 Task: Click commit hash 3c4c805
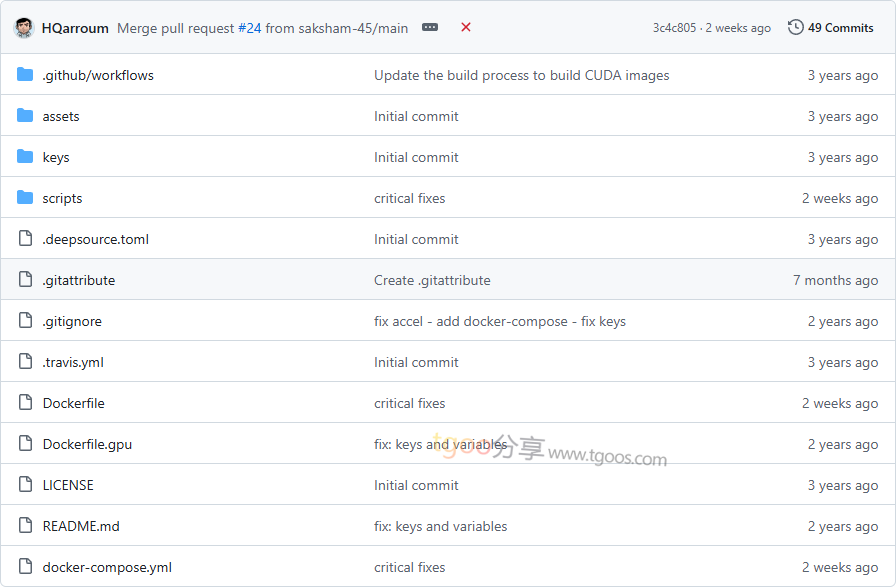pos(674,28)
